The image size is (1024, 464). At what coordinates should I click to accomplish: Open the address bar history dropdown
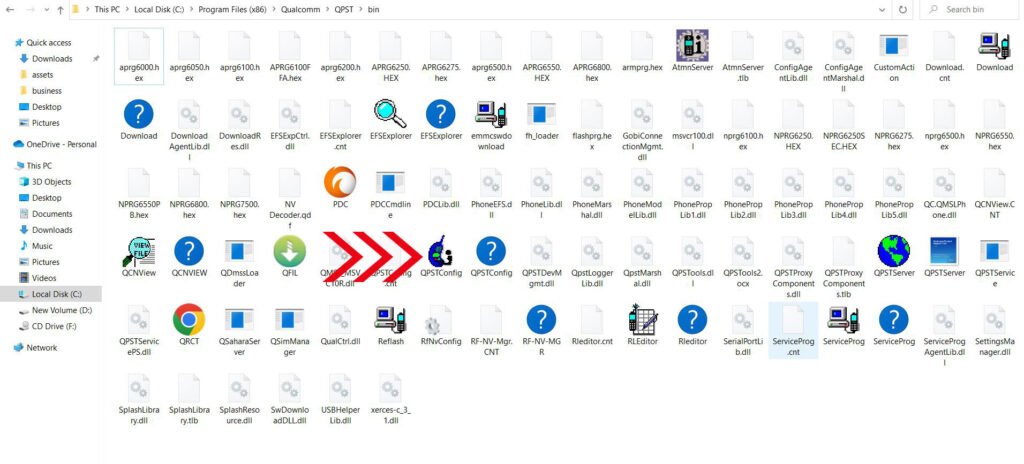pyautogui.click(x=882, y=10)
